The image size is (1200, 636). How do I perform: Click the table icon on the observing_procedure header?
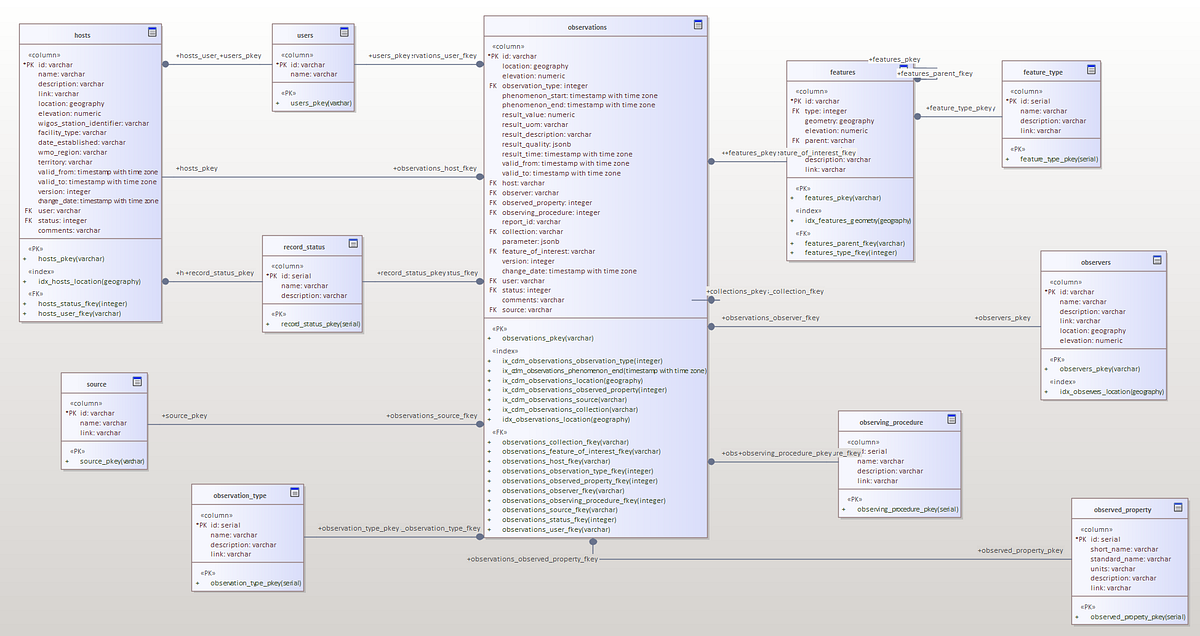click(x=952, y=419)
